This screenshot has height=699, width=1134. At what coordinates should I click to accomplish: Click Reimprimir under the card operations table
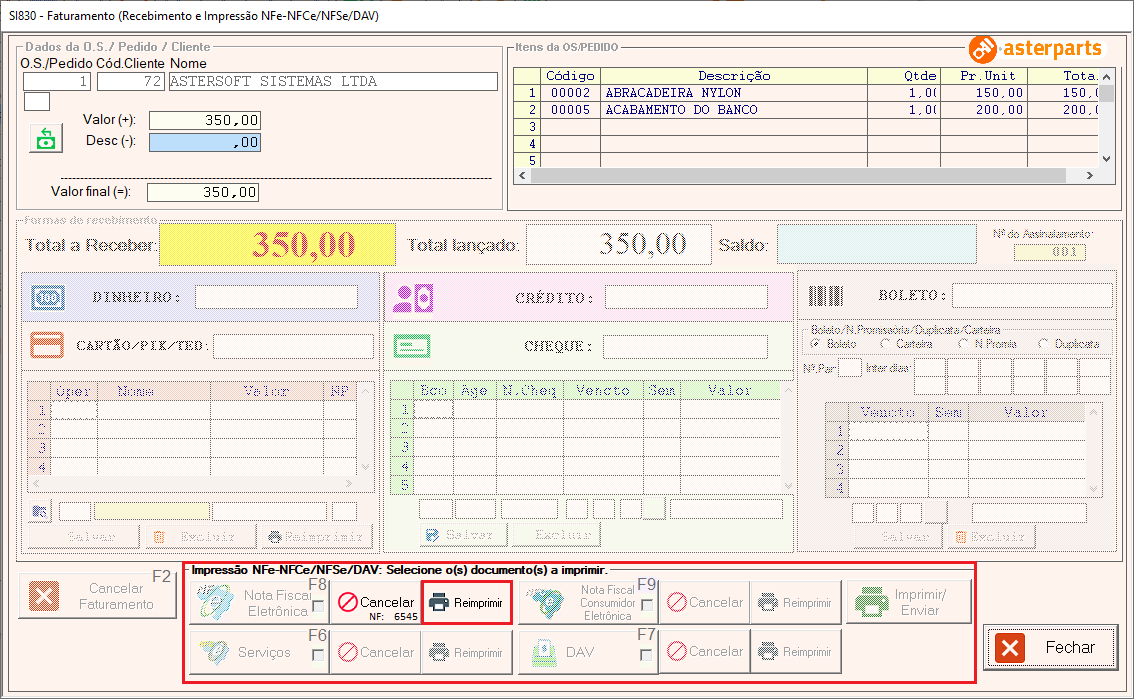coord(317,536)
